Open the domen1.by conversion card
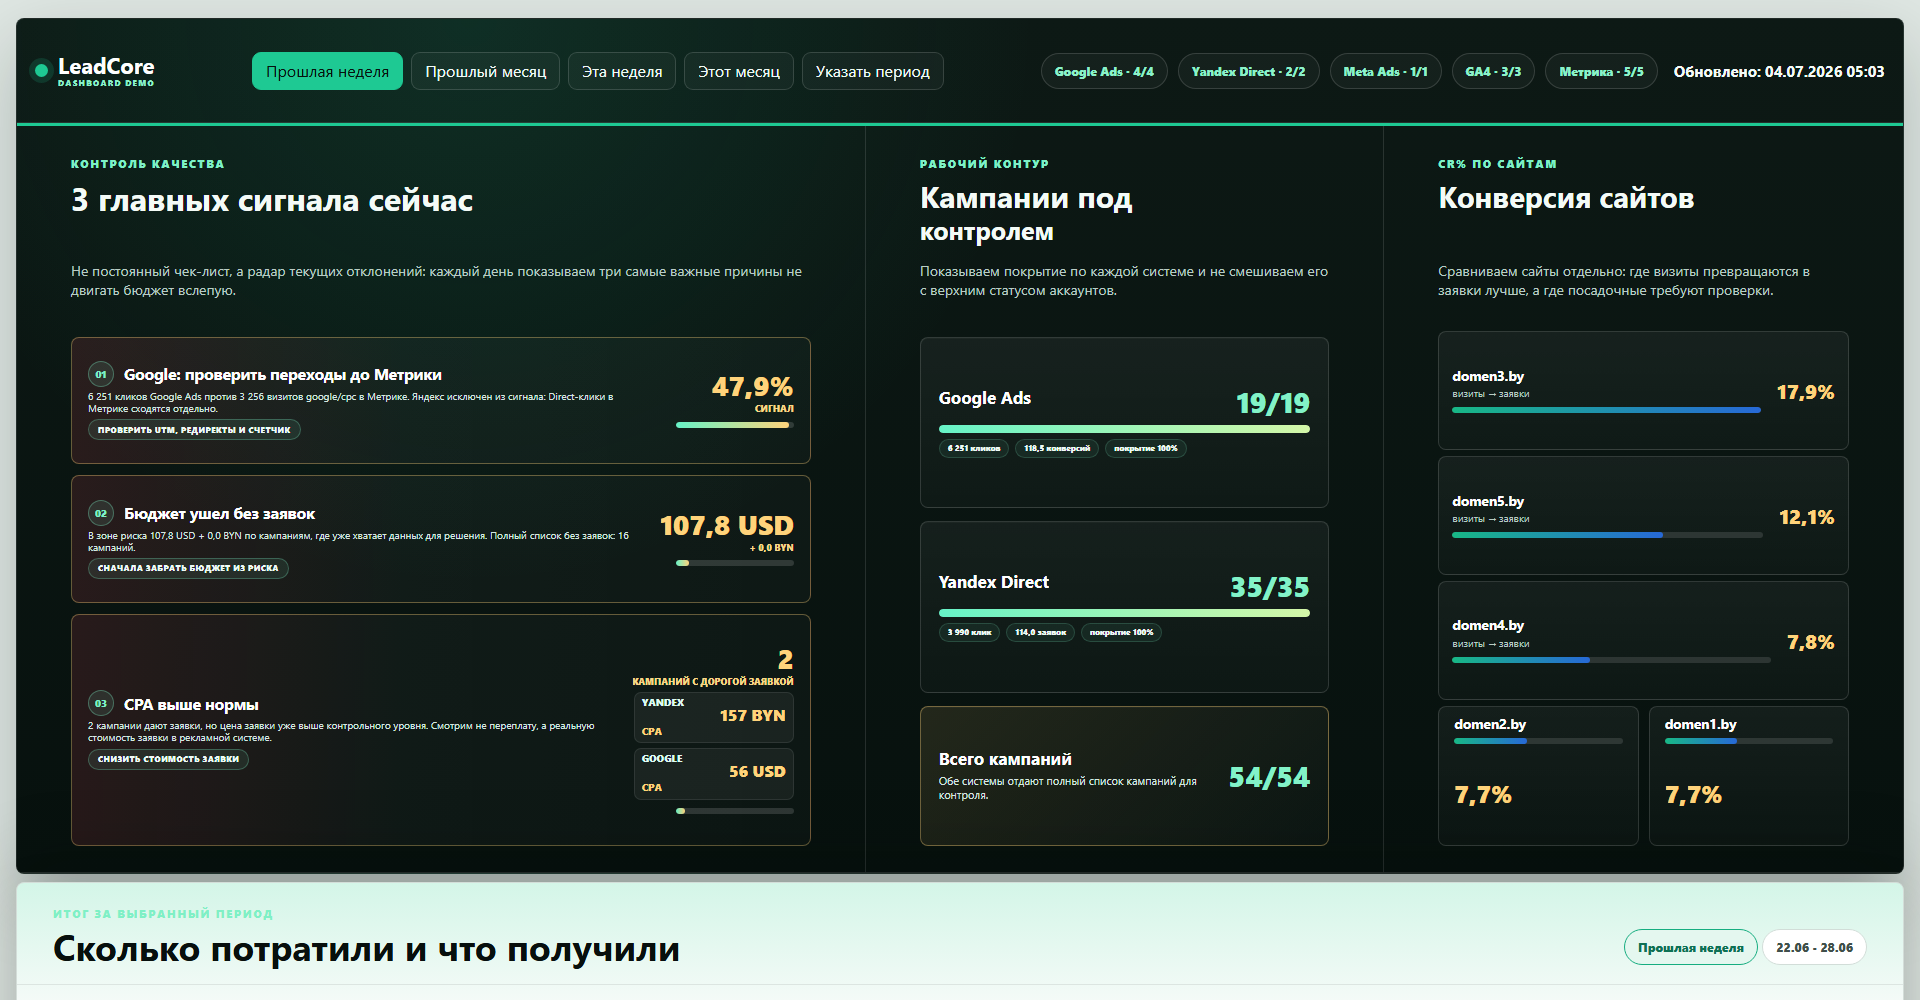Image resolution: width=1920 pixels, height=1000 pixels. (x=1748, y=776)
